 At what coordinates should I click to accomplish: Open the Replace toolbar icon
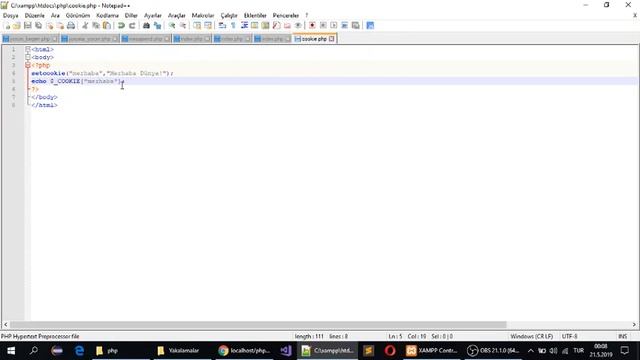[x=157, y=26]
